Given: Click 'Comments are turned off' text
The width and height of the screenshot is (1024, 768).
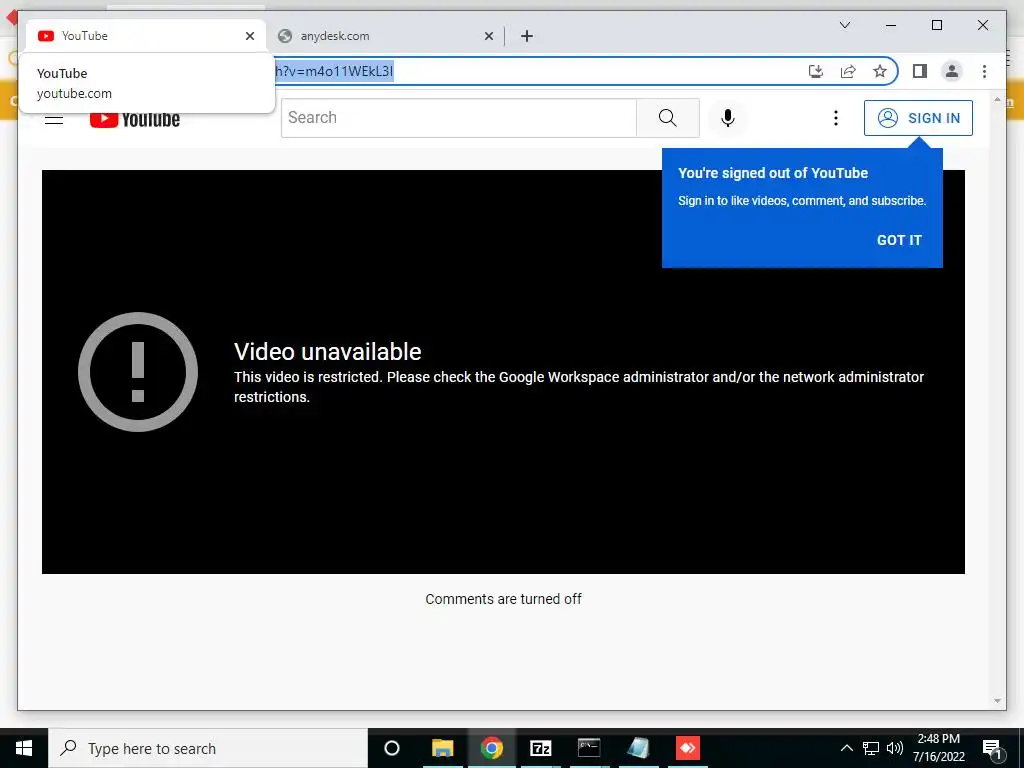Looking at the screenshot, I should (x=504, y=599).
